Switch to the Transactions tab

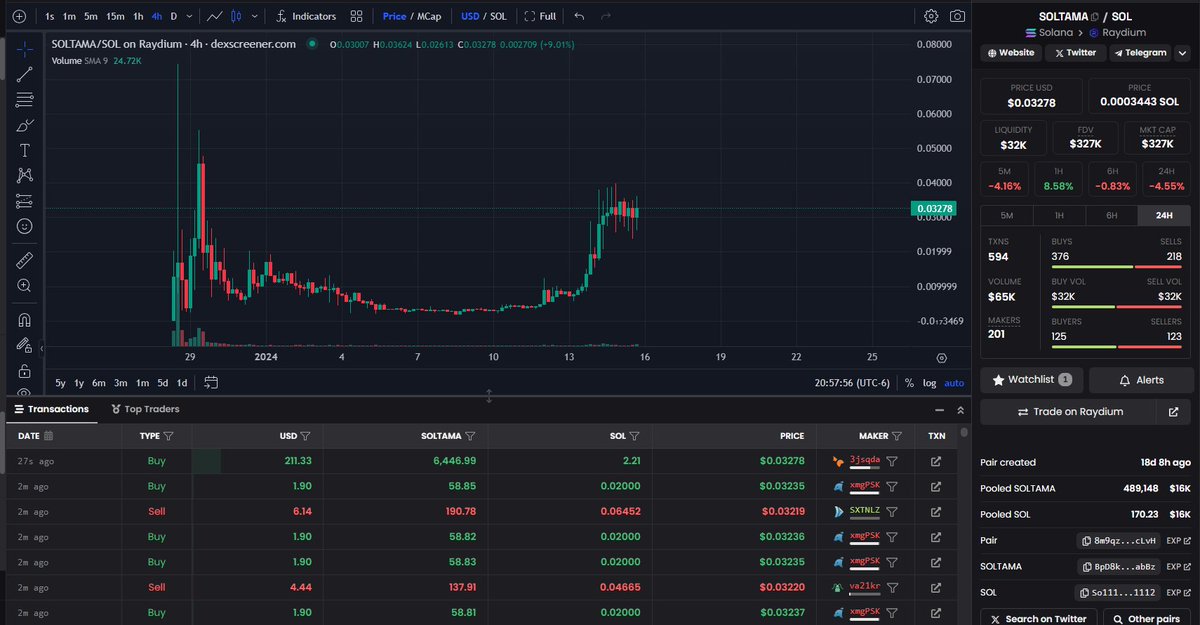[x=52, y=409]
